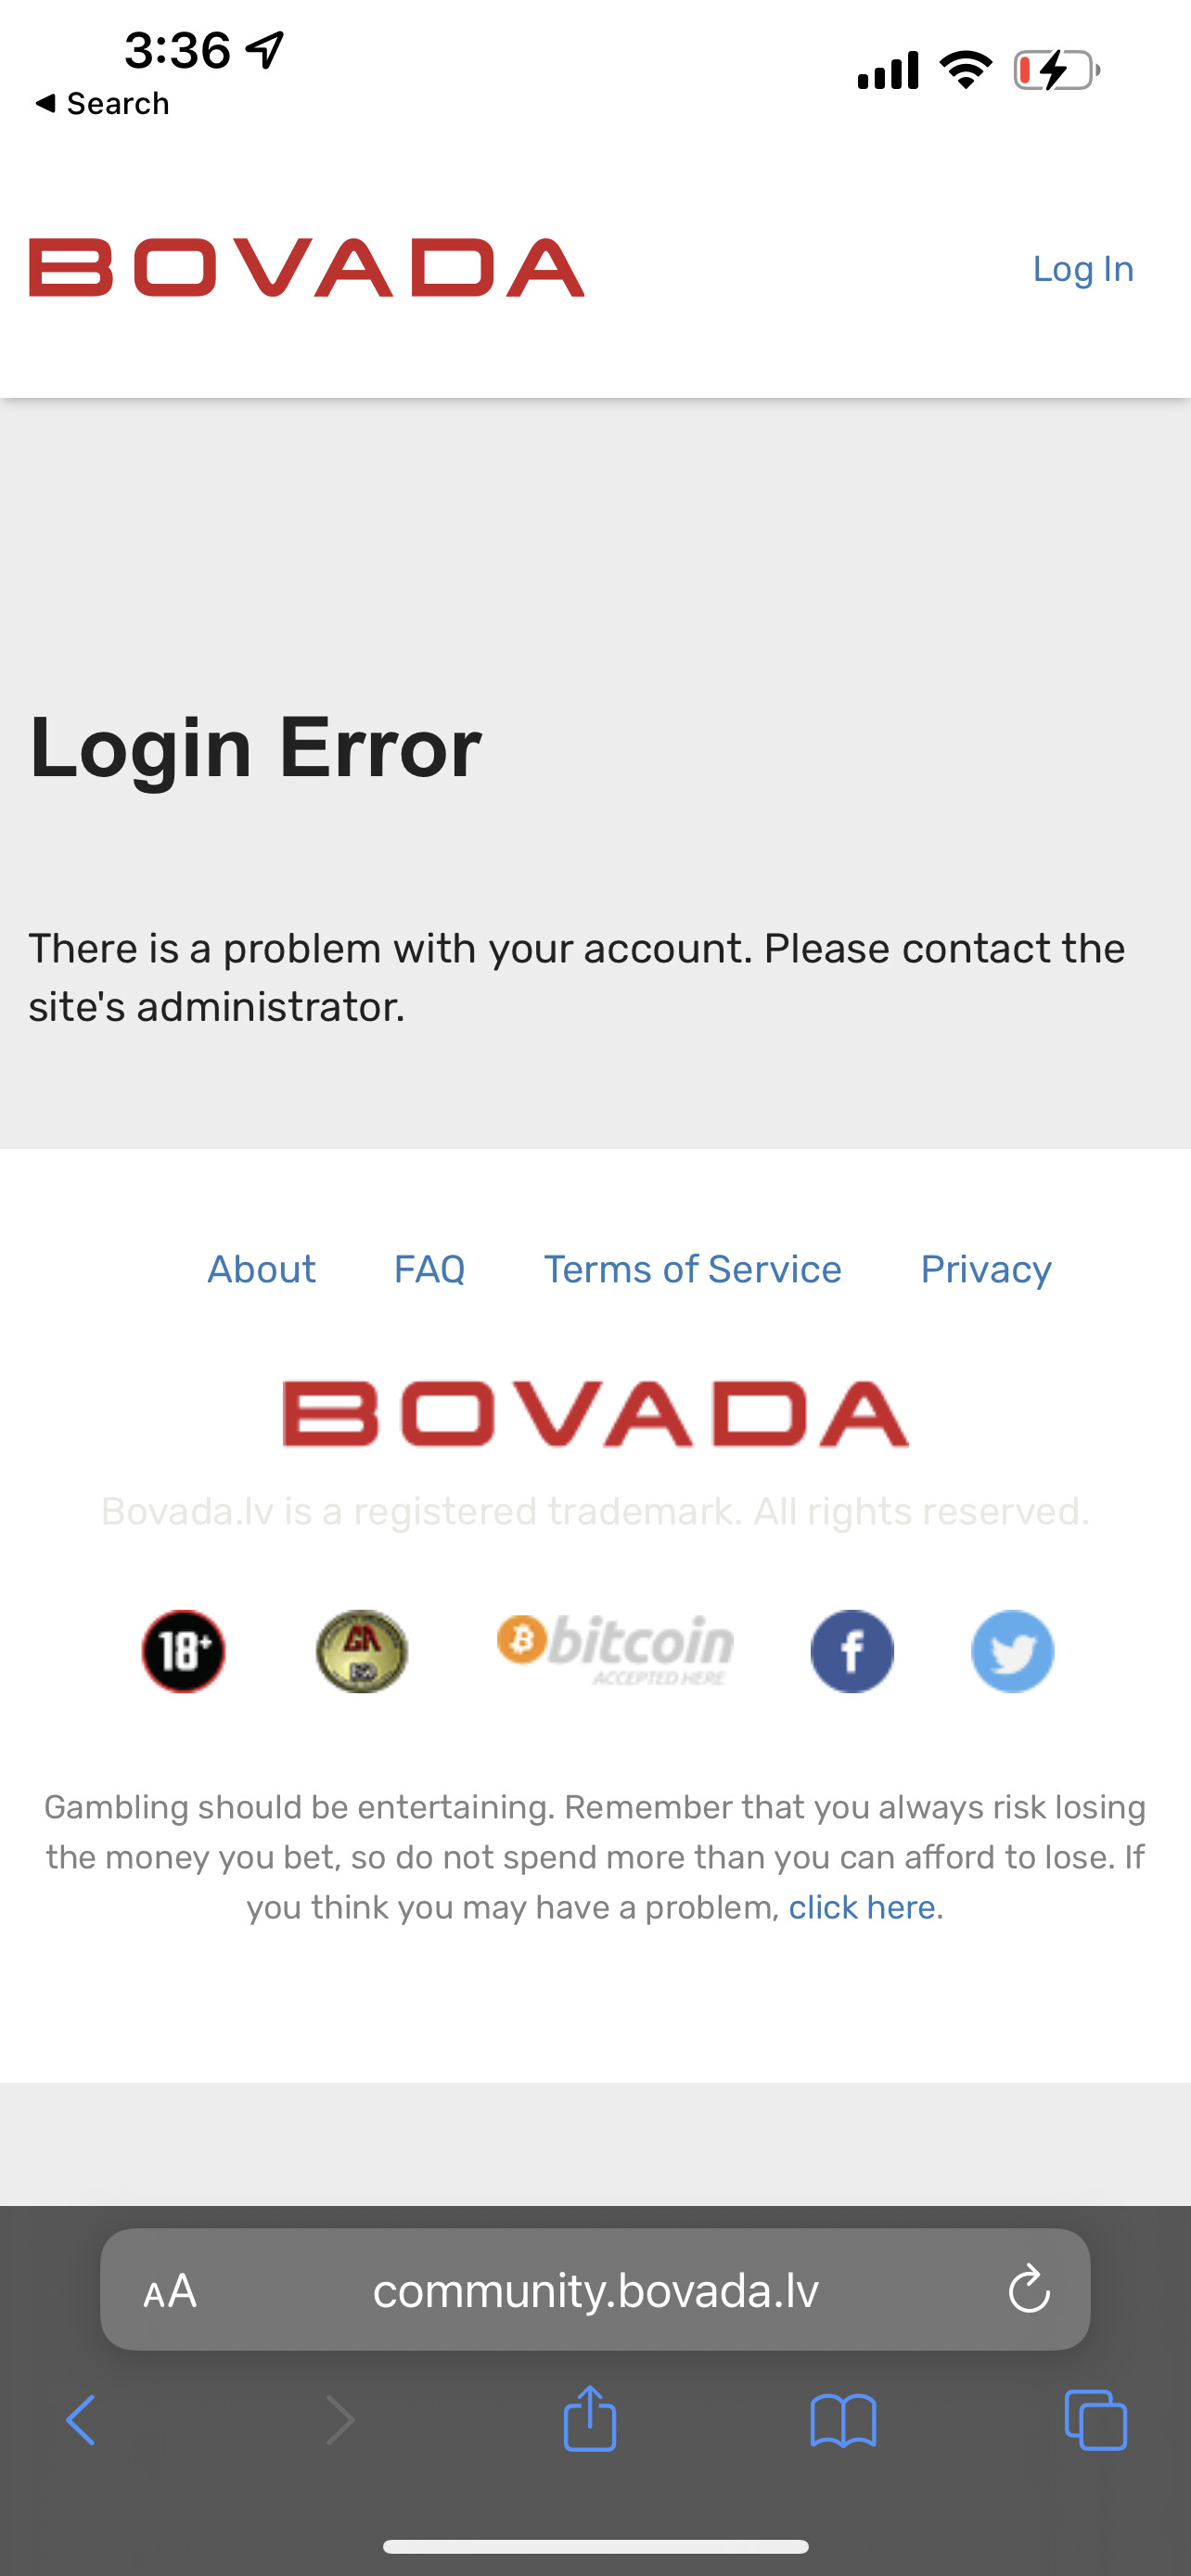Open the Privacy footer link
The image size is (1191, 2576).
click(x=985, y=1269)
